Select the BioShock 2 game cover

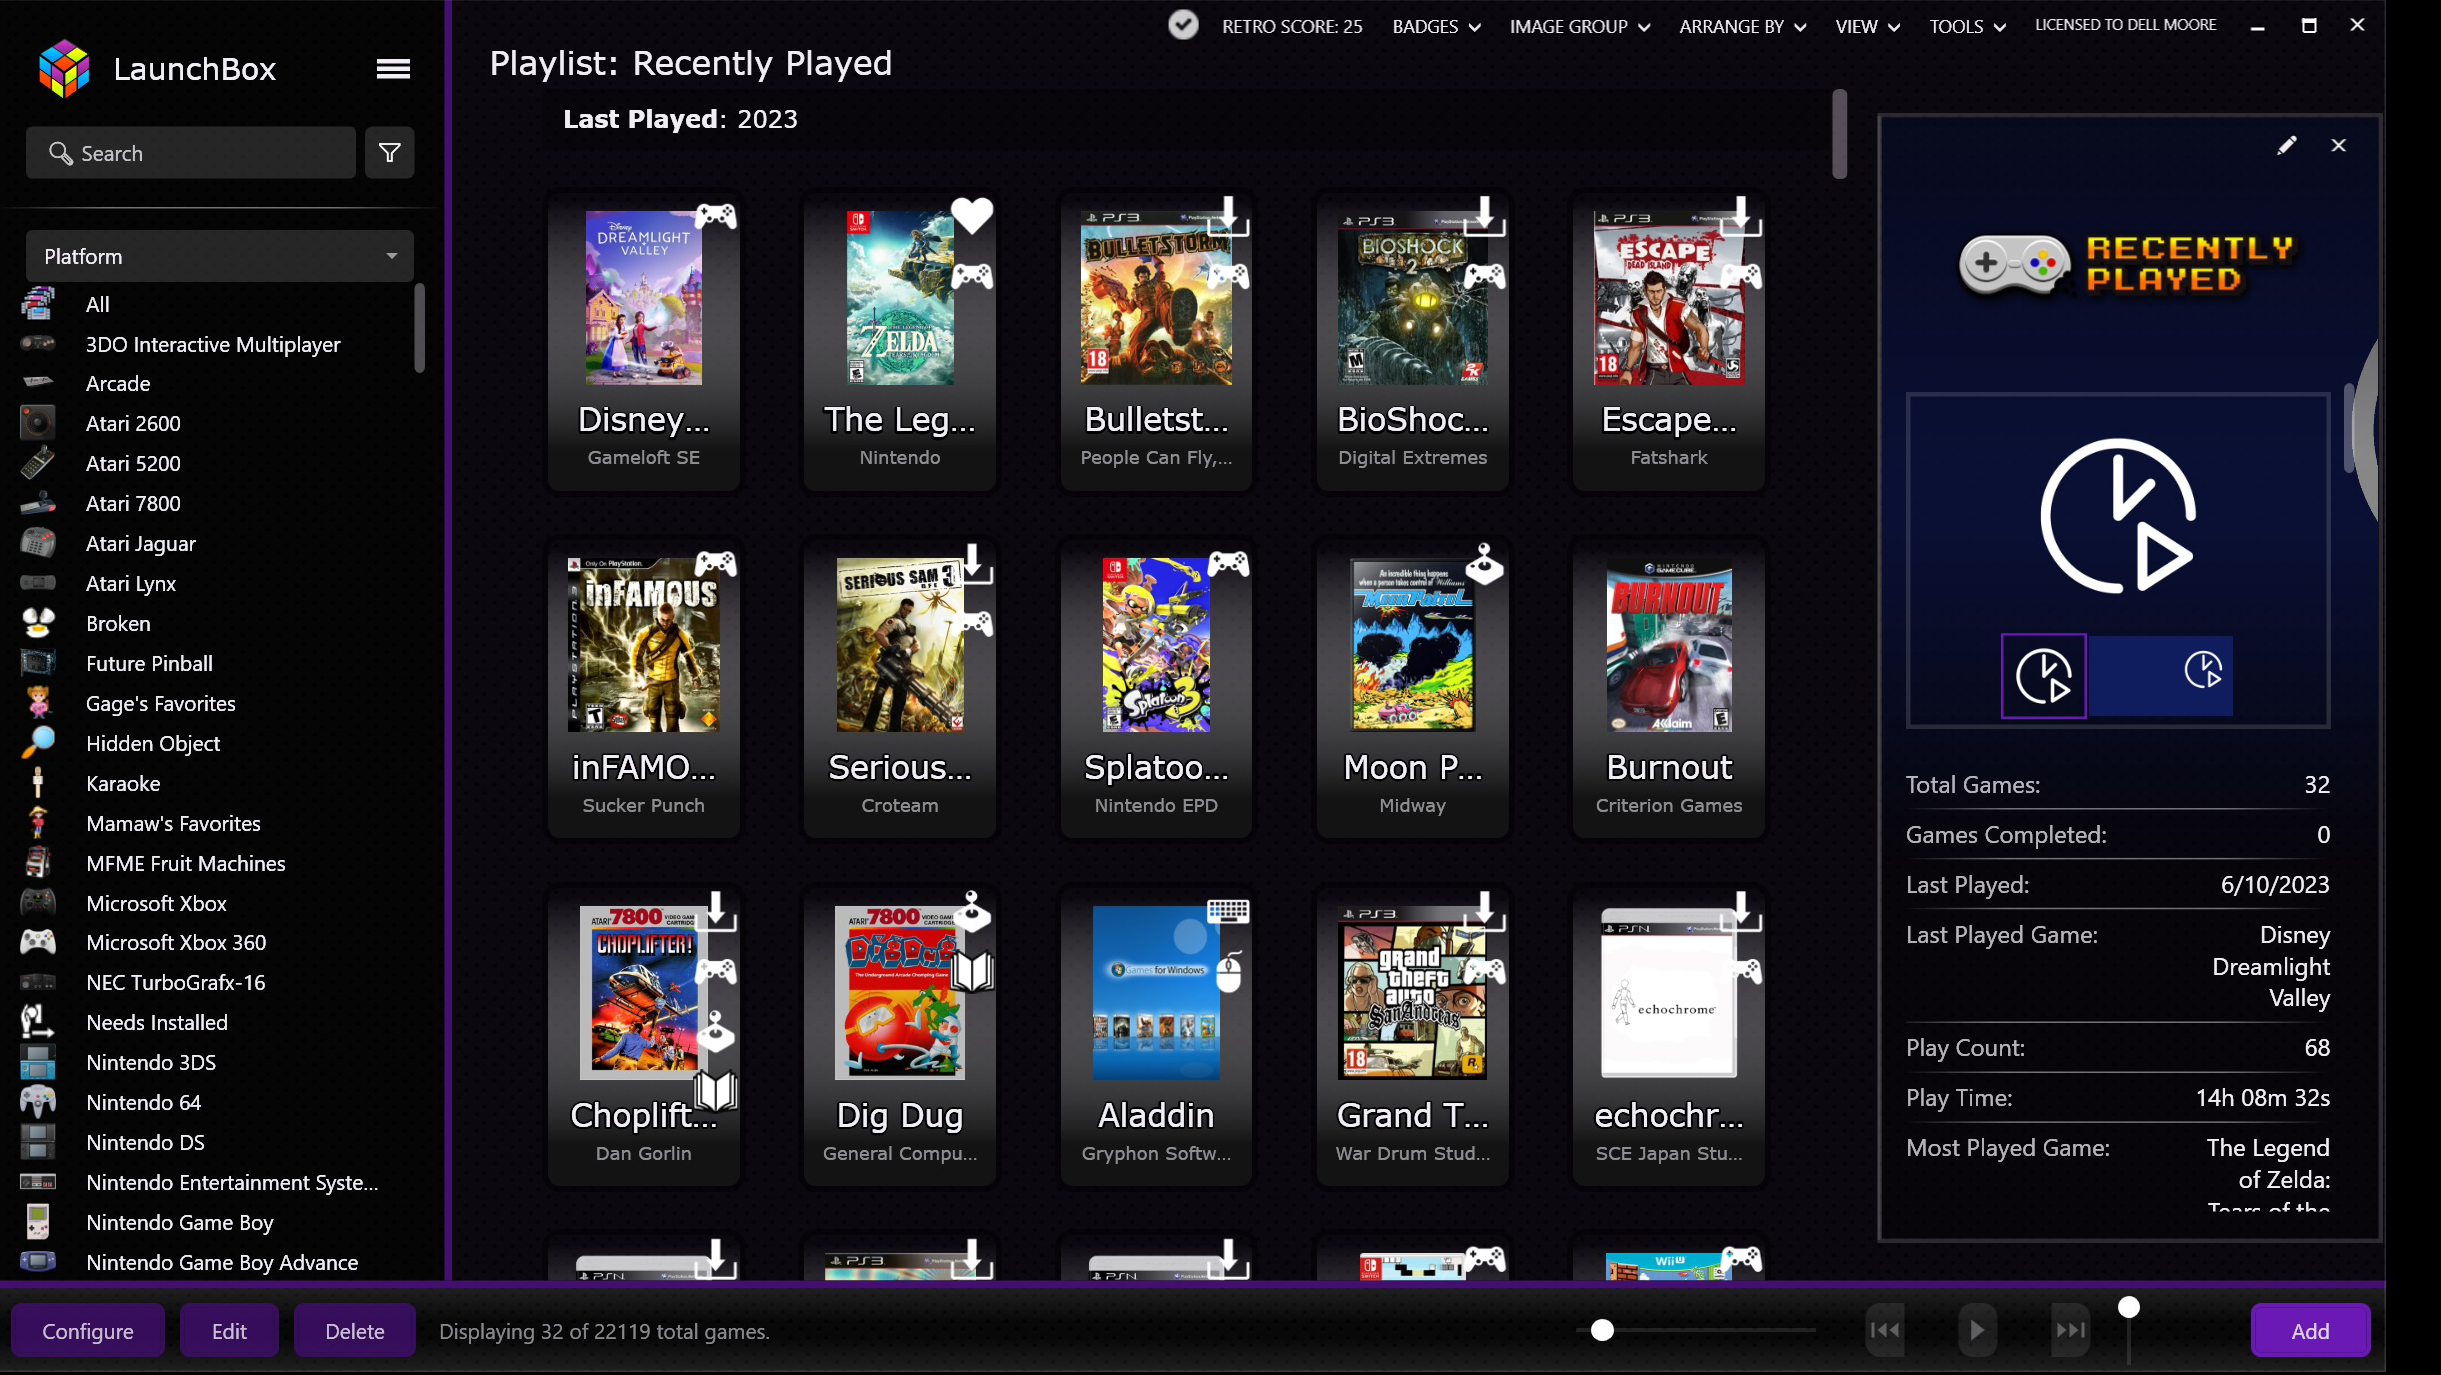coord(1412,298)
